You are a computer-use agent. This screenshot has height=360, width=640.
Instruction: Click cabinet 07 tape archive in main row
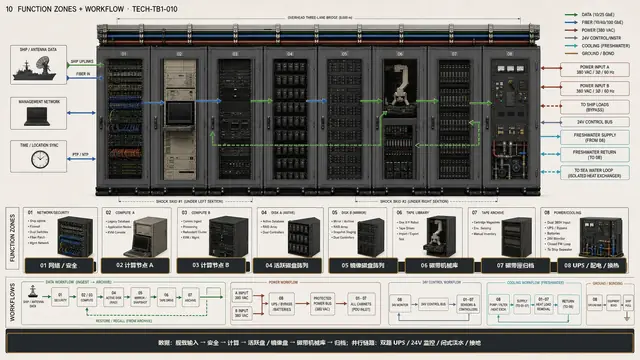coord(454,118)
